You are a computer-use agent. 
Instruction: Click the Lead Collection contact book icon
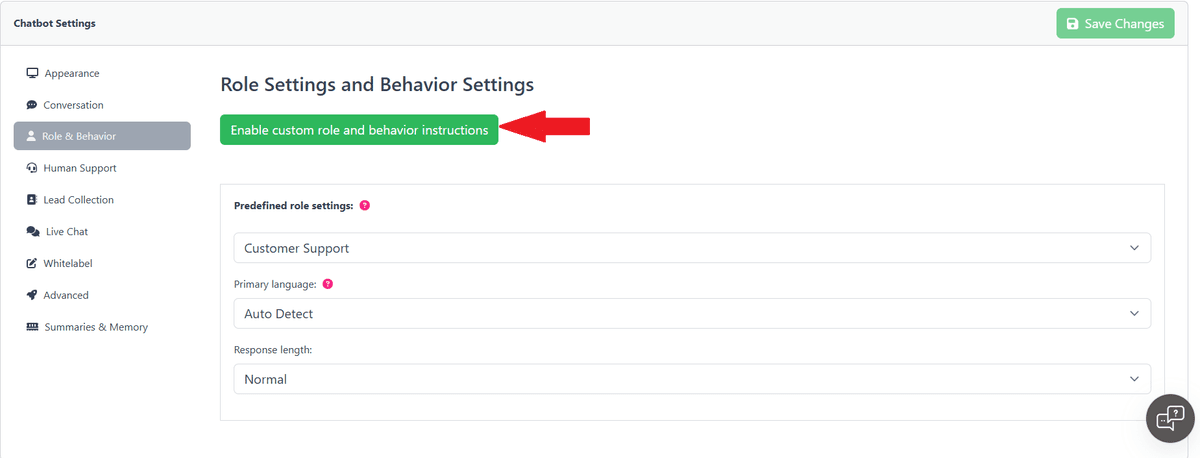tap(32, 200)
